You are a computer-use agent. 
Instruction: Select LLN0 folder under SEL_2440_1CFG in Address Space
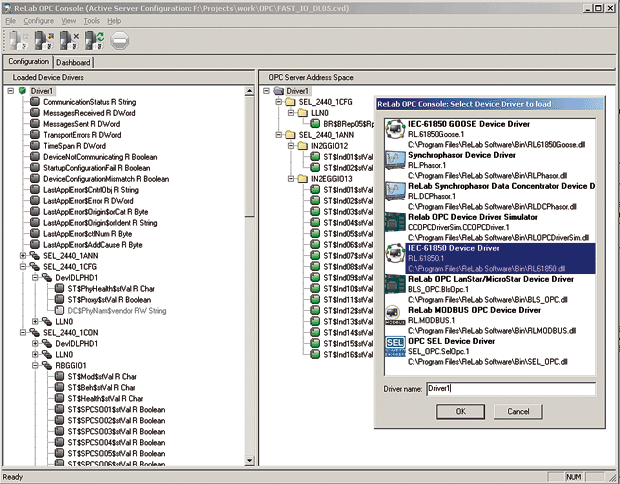point(320,113)
